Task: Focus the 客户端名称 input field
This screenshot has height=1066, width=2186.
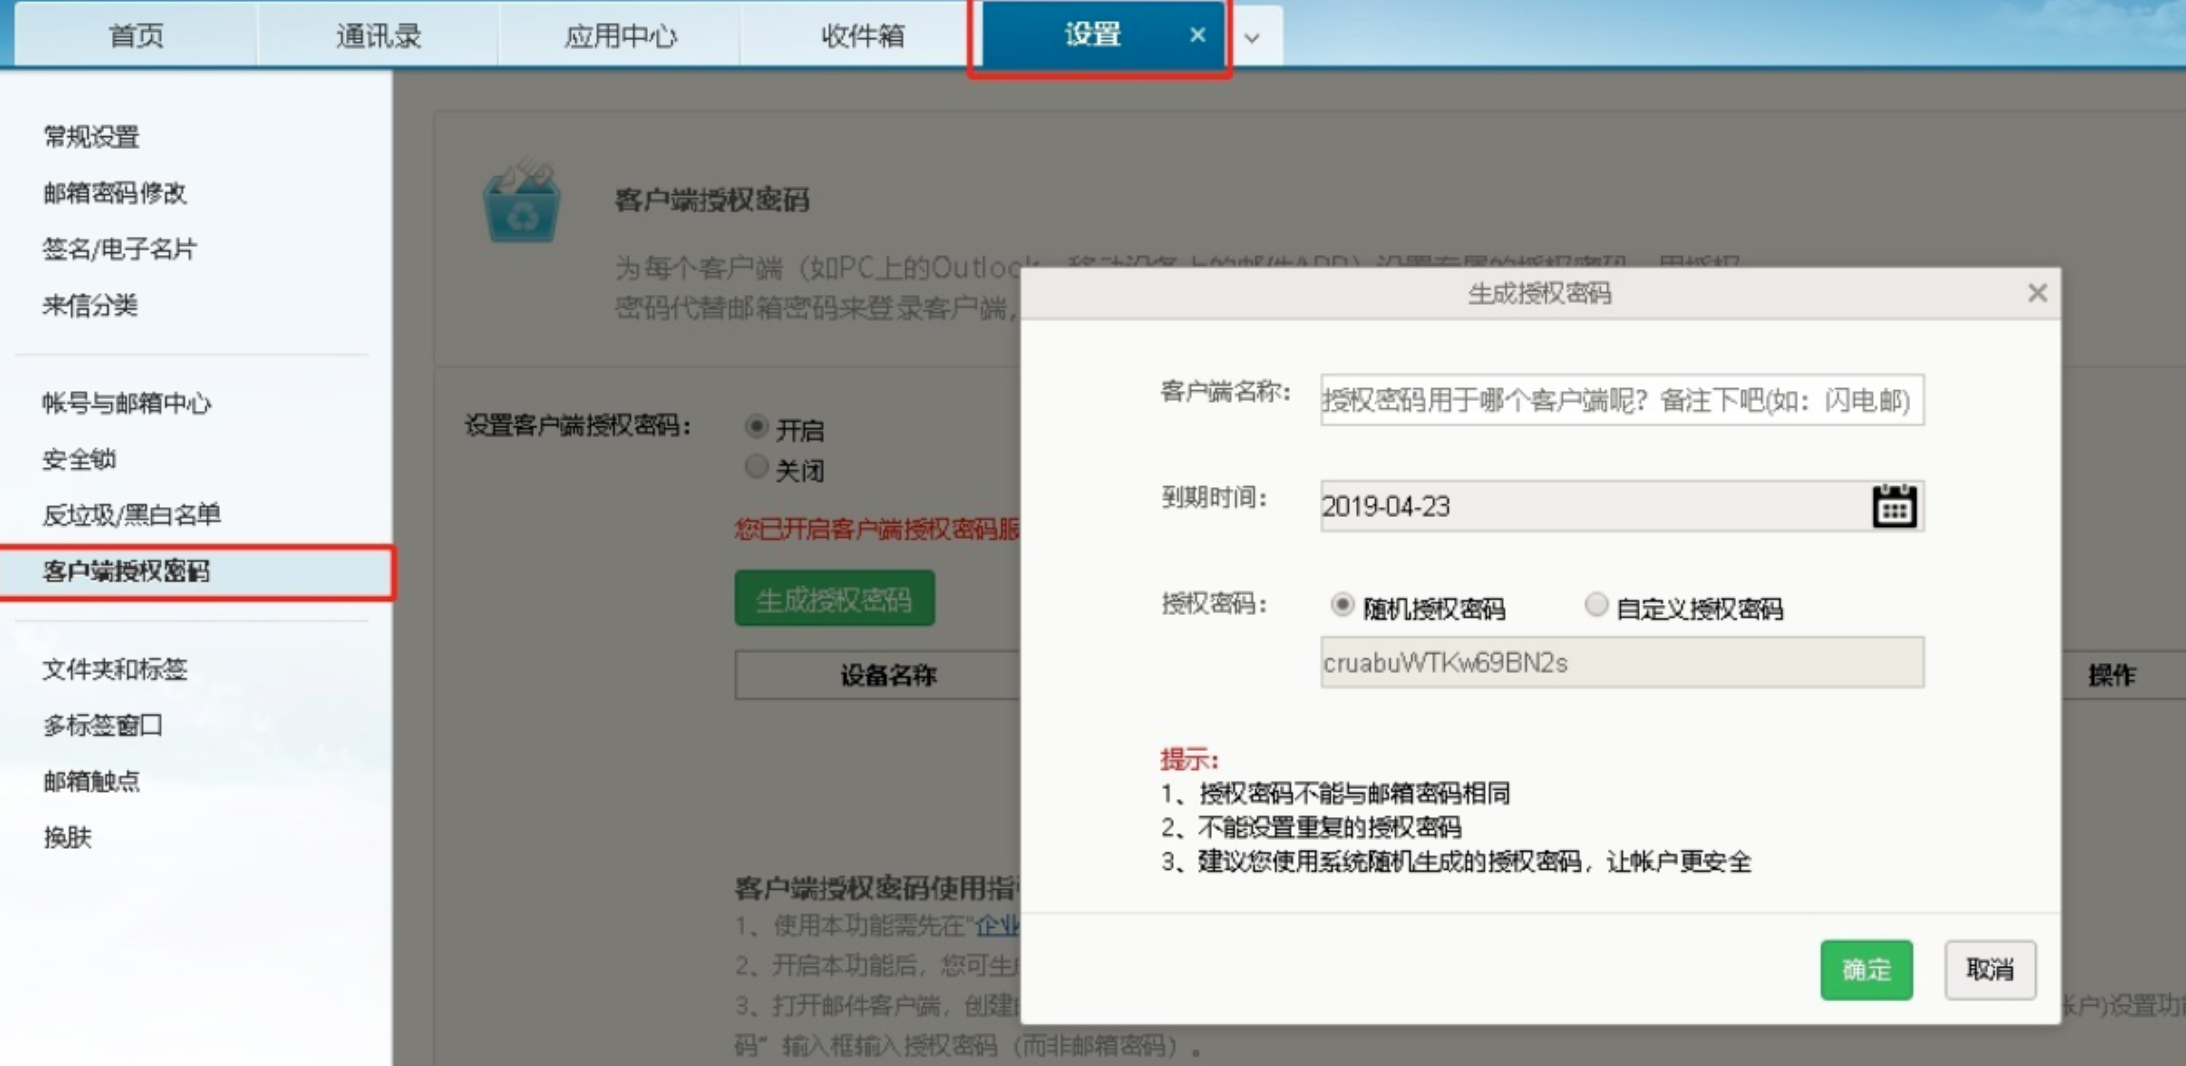Action: [x=1621, y=400]
